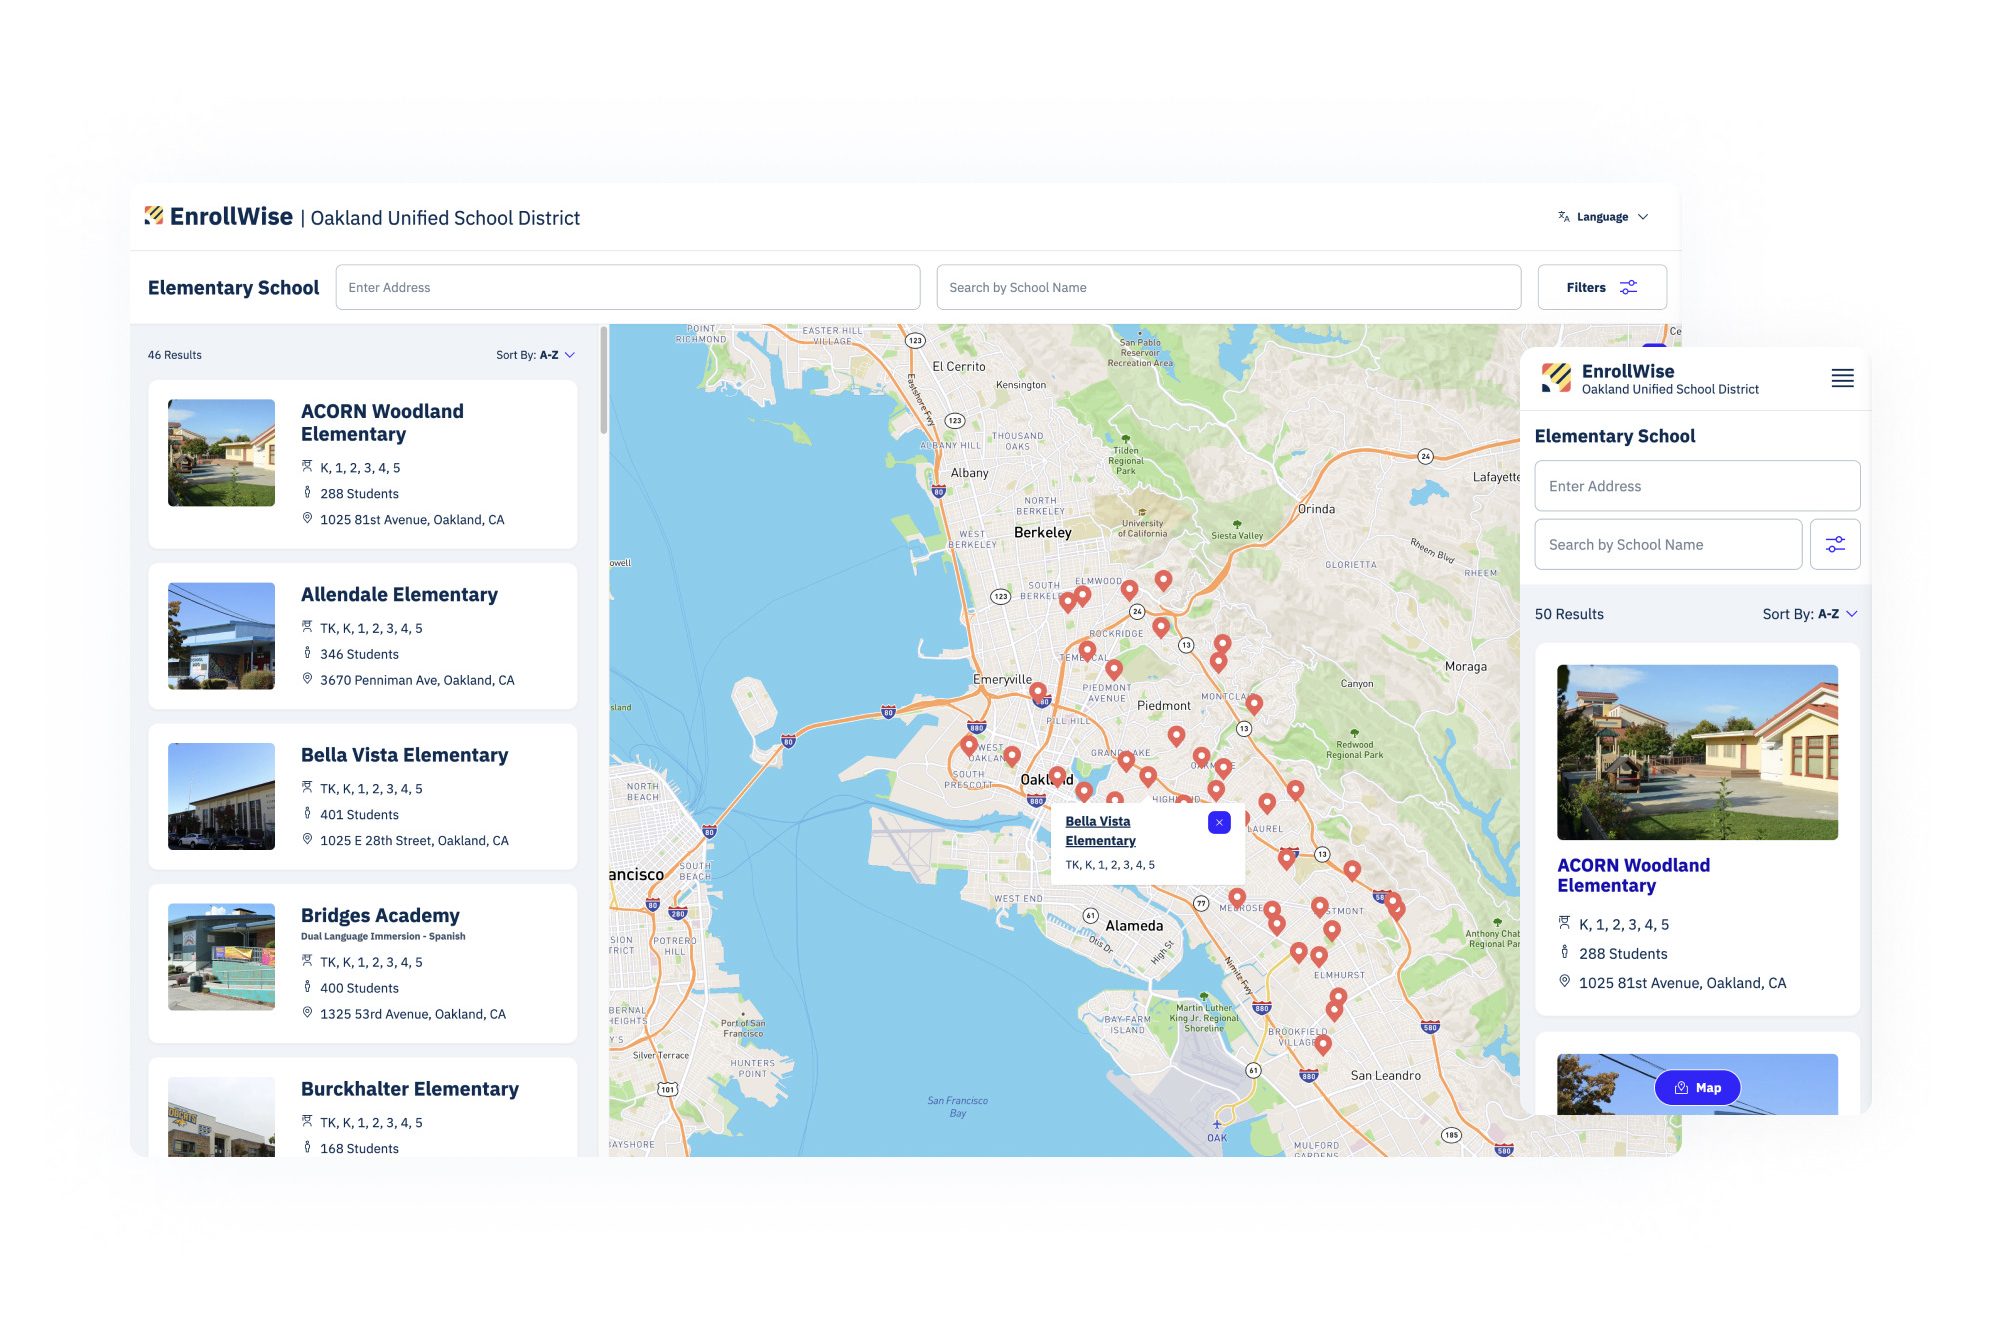Click the mobile Search by School Name field
The width and height of the screenshot is (2000, 1340).
pos(1668,544)
